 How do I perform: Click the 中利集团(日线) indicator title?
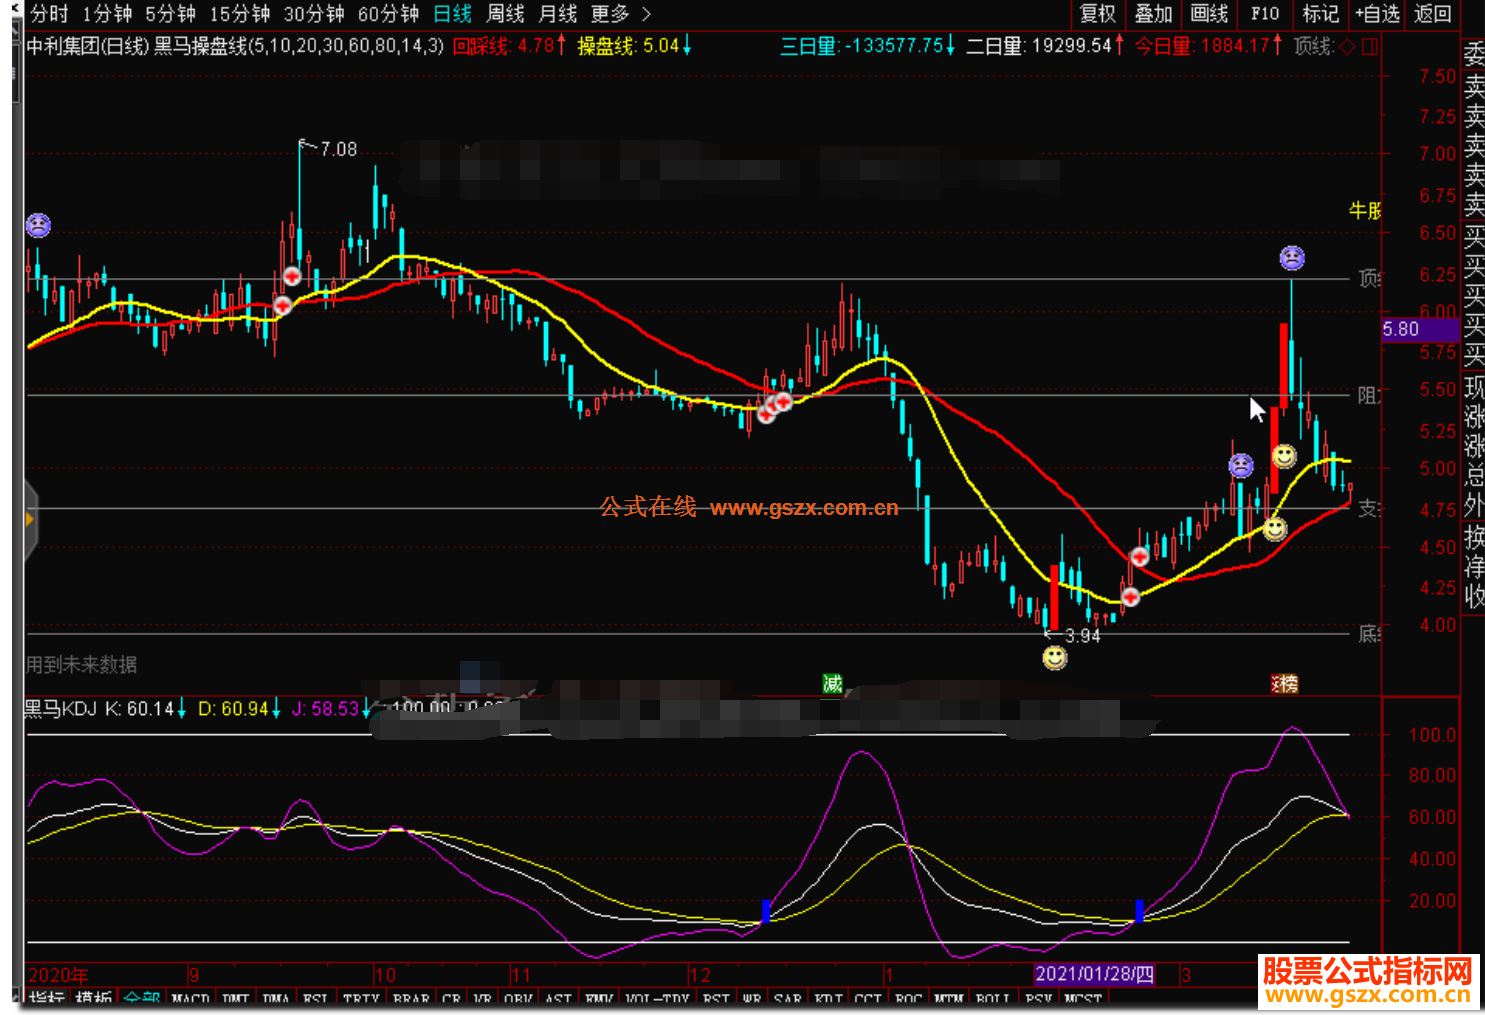[87, 46]
